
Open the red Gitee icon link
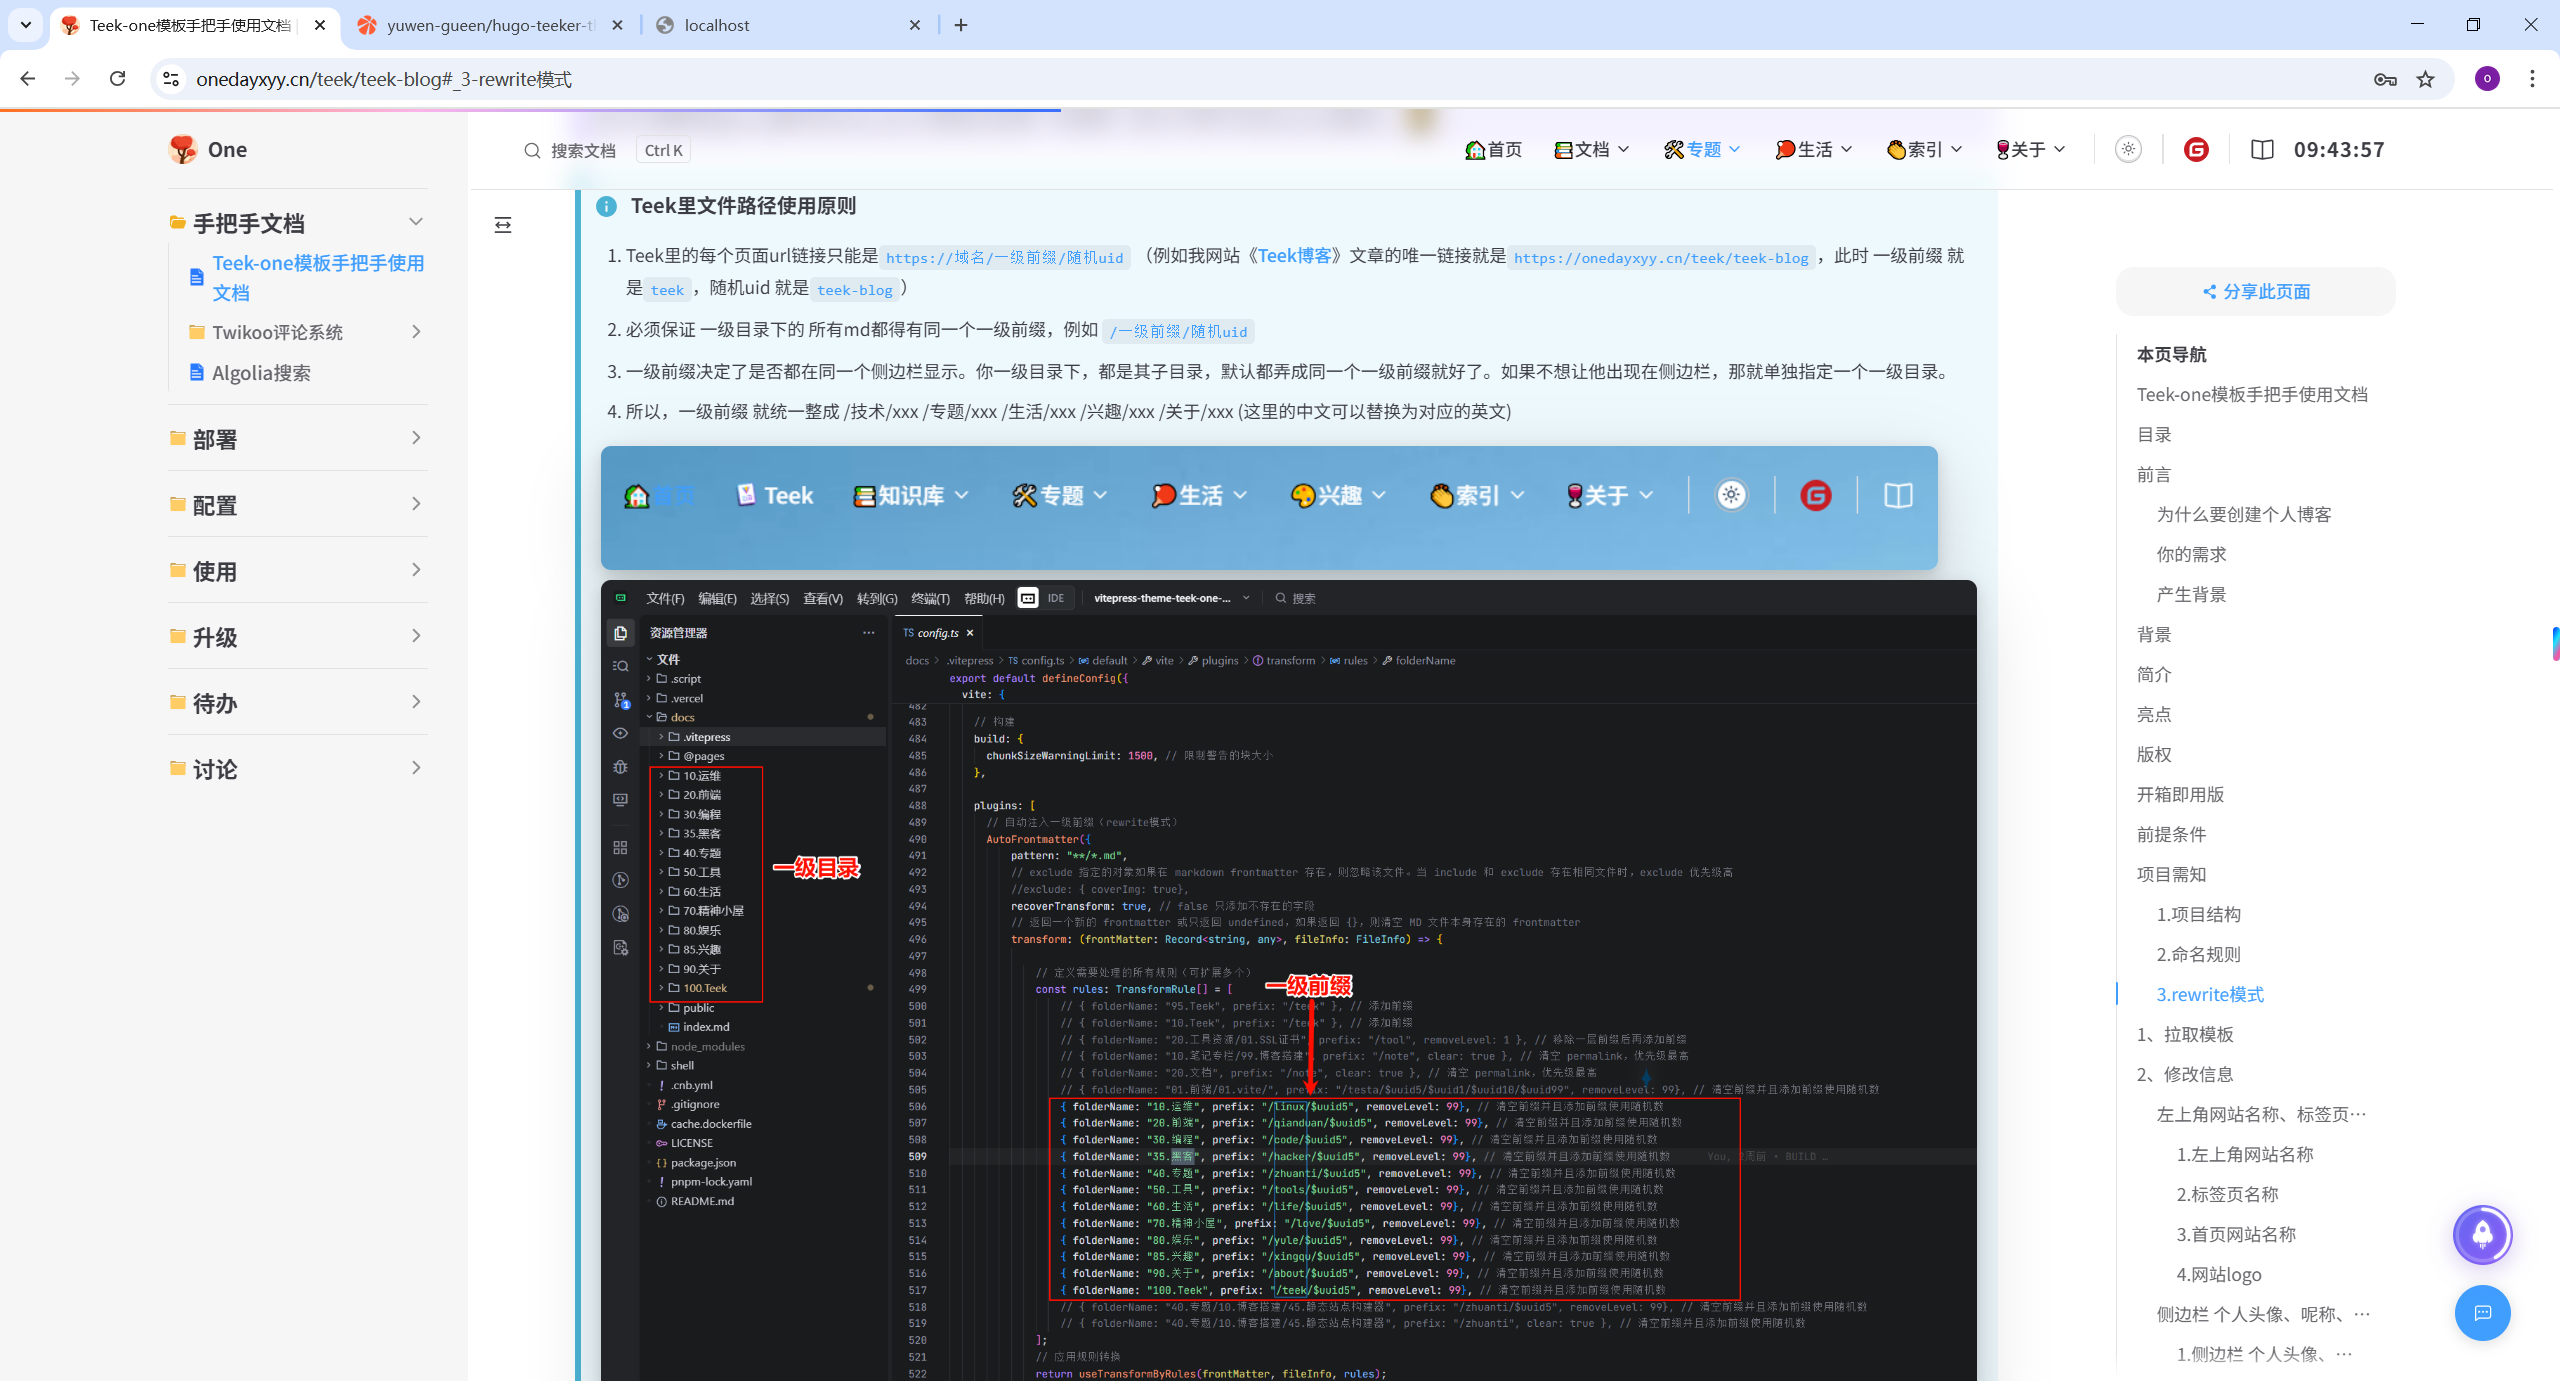click(x=2196, y=150)
